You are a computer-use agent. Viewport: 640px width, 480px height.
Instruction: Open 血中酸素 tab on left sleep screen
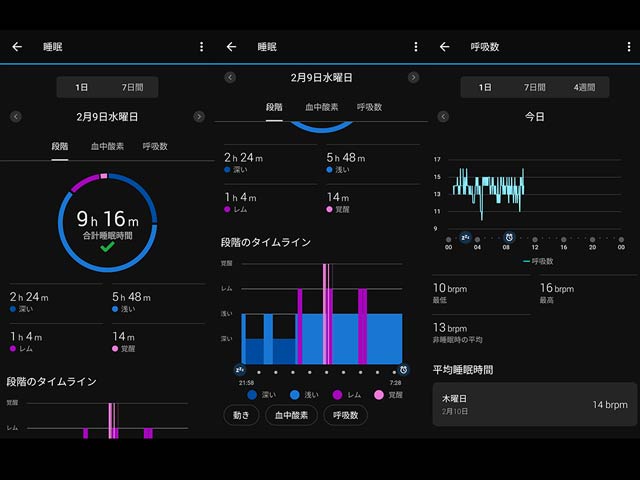pyautogui.click(x=107, y=147)
